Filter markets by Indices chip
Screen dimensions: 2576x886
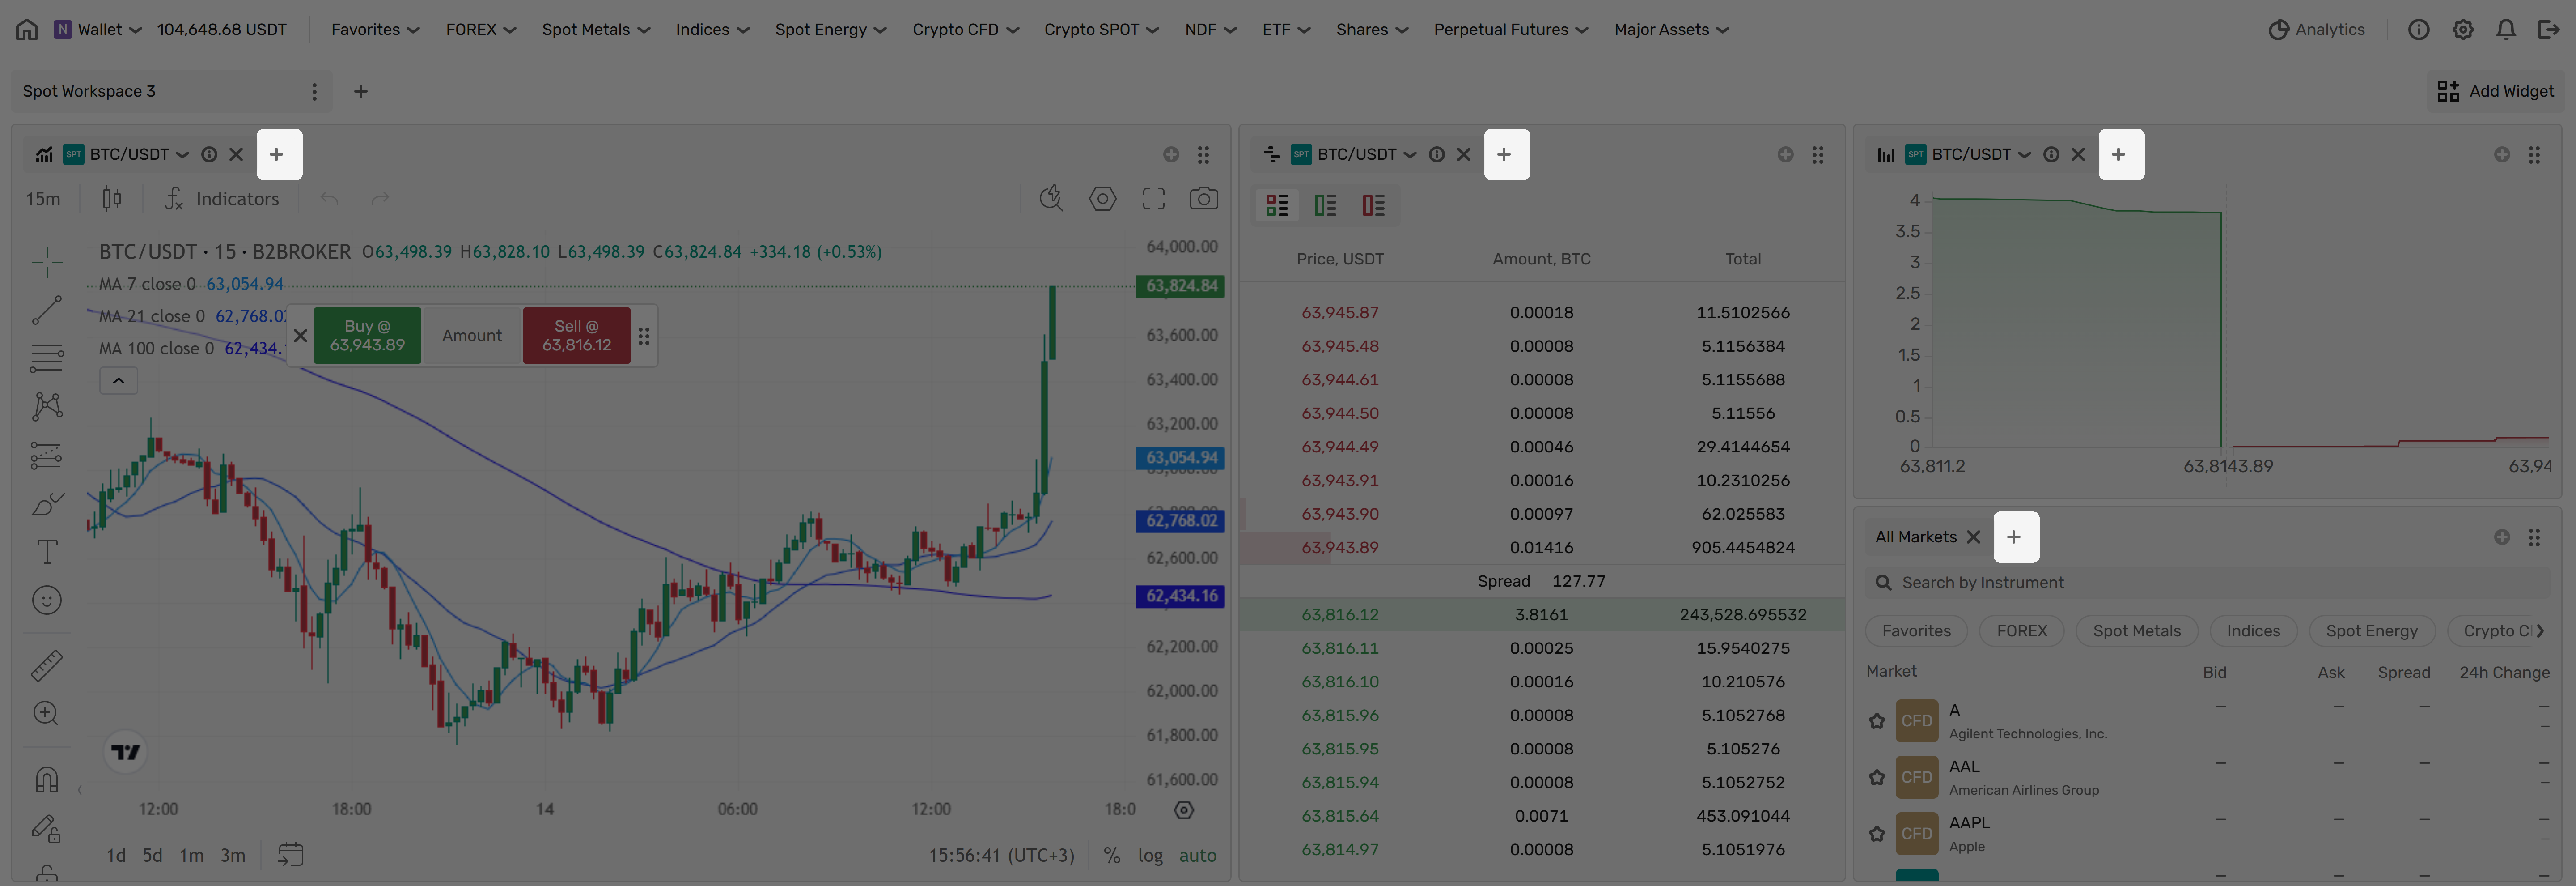click(2253, 631)
